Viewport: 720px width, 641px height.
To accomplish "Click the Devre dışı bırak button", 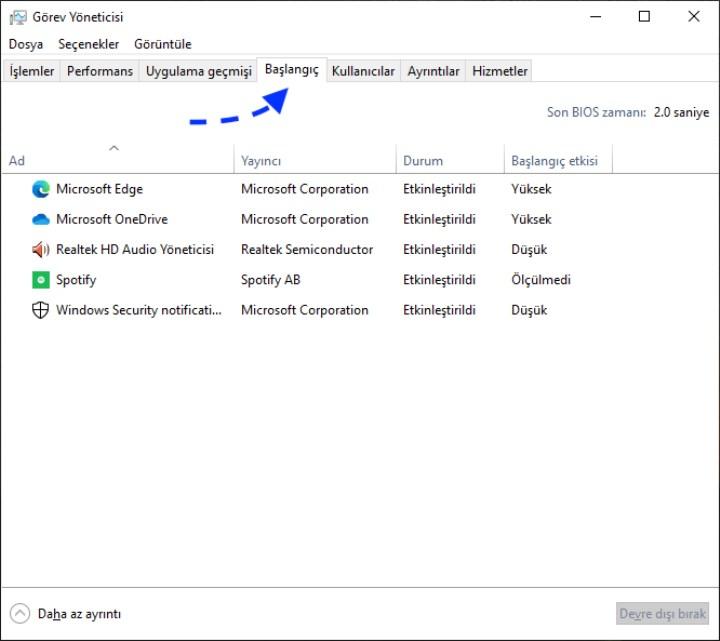I will pos(662,613).
